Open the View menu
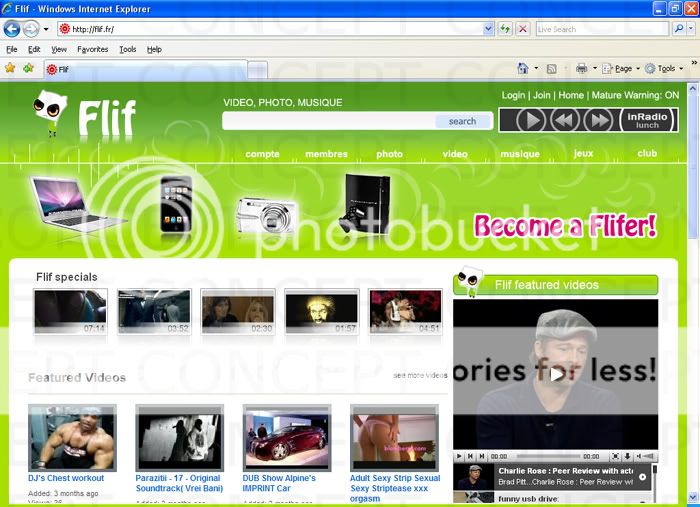 point(59,50)
